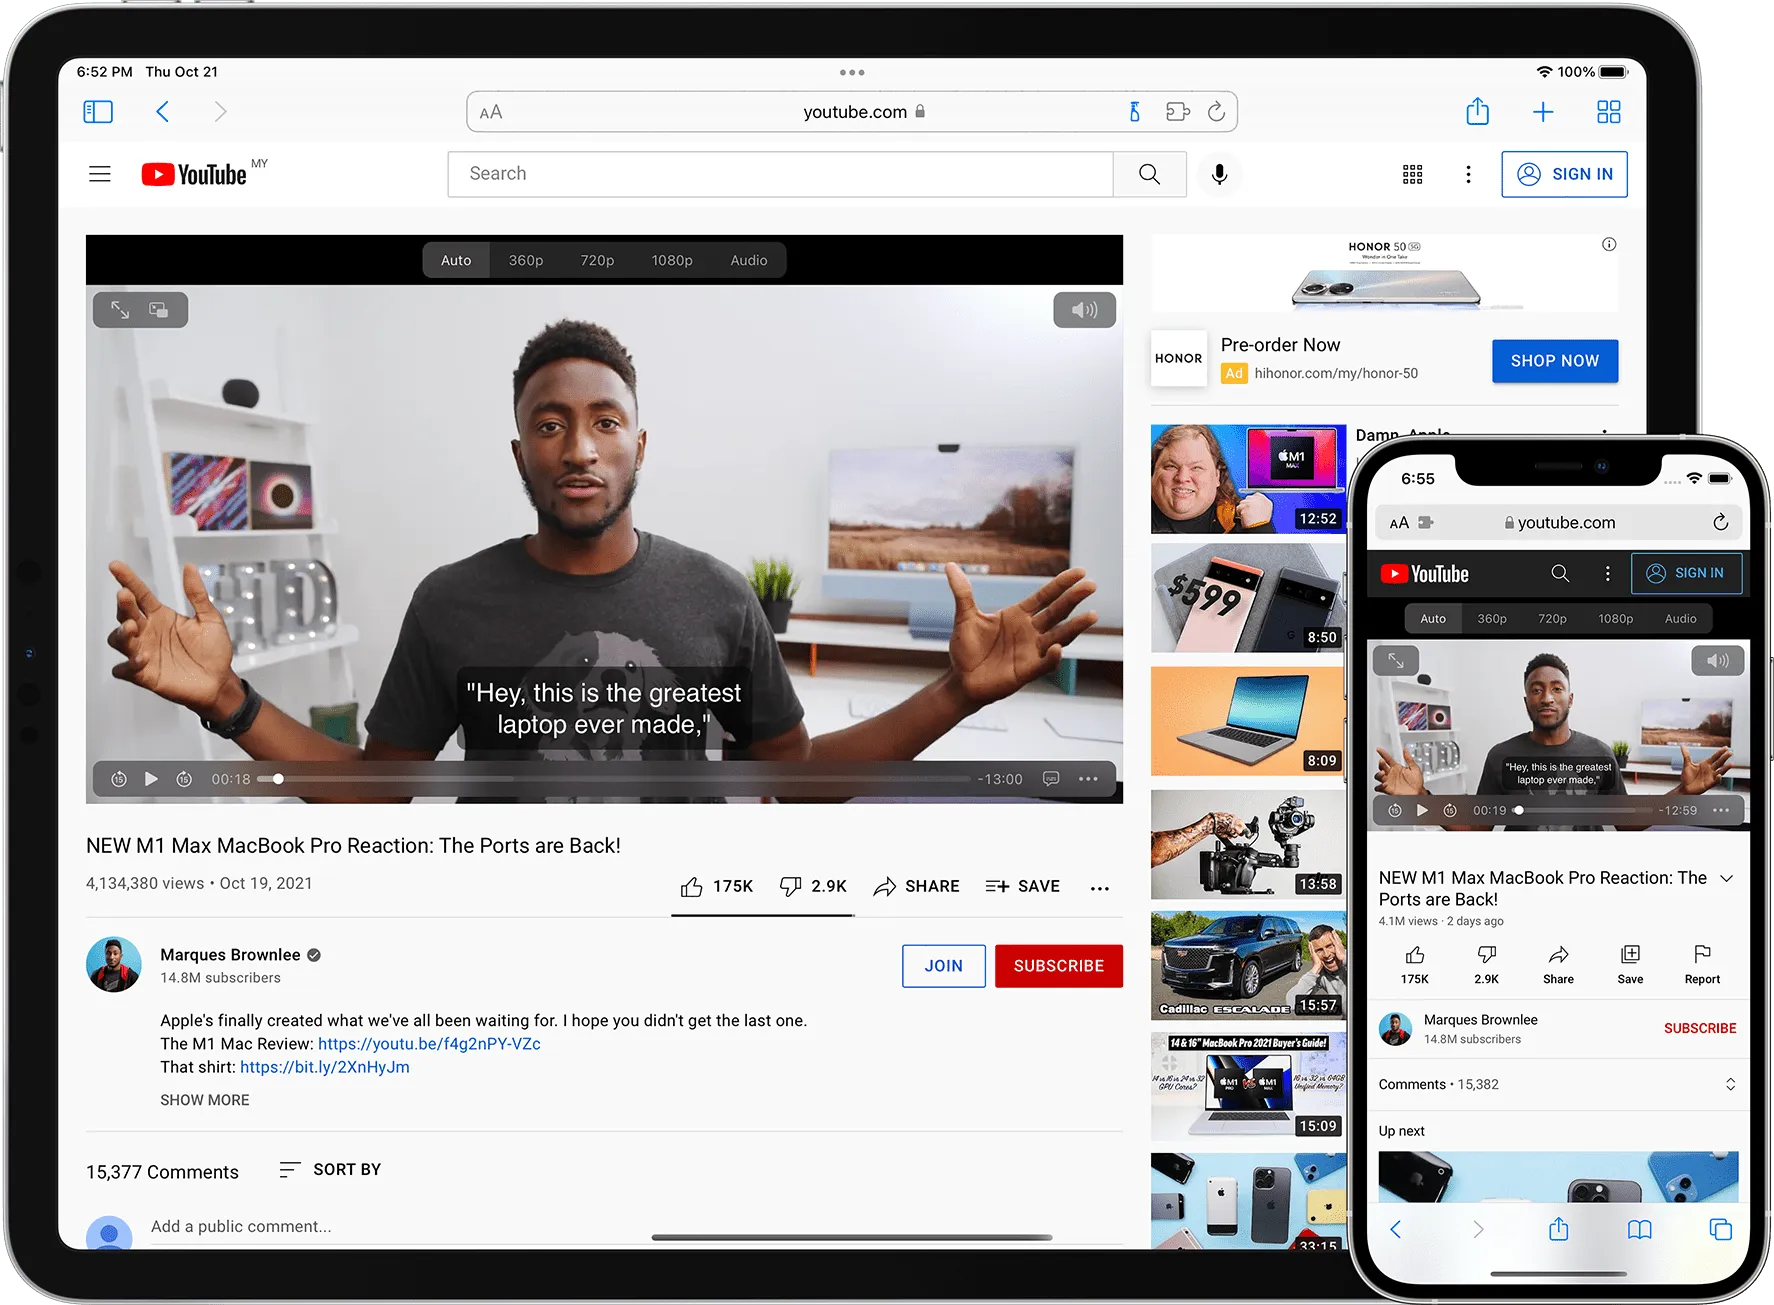Screen dimensions: 1774x1305
Task: Reload the page in iPad Safari
Action: click(x=1216, y=112)
